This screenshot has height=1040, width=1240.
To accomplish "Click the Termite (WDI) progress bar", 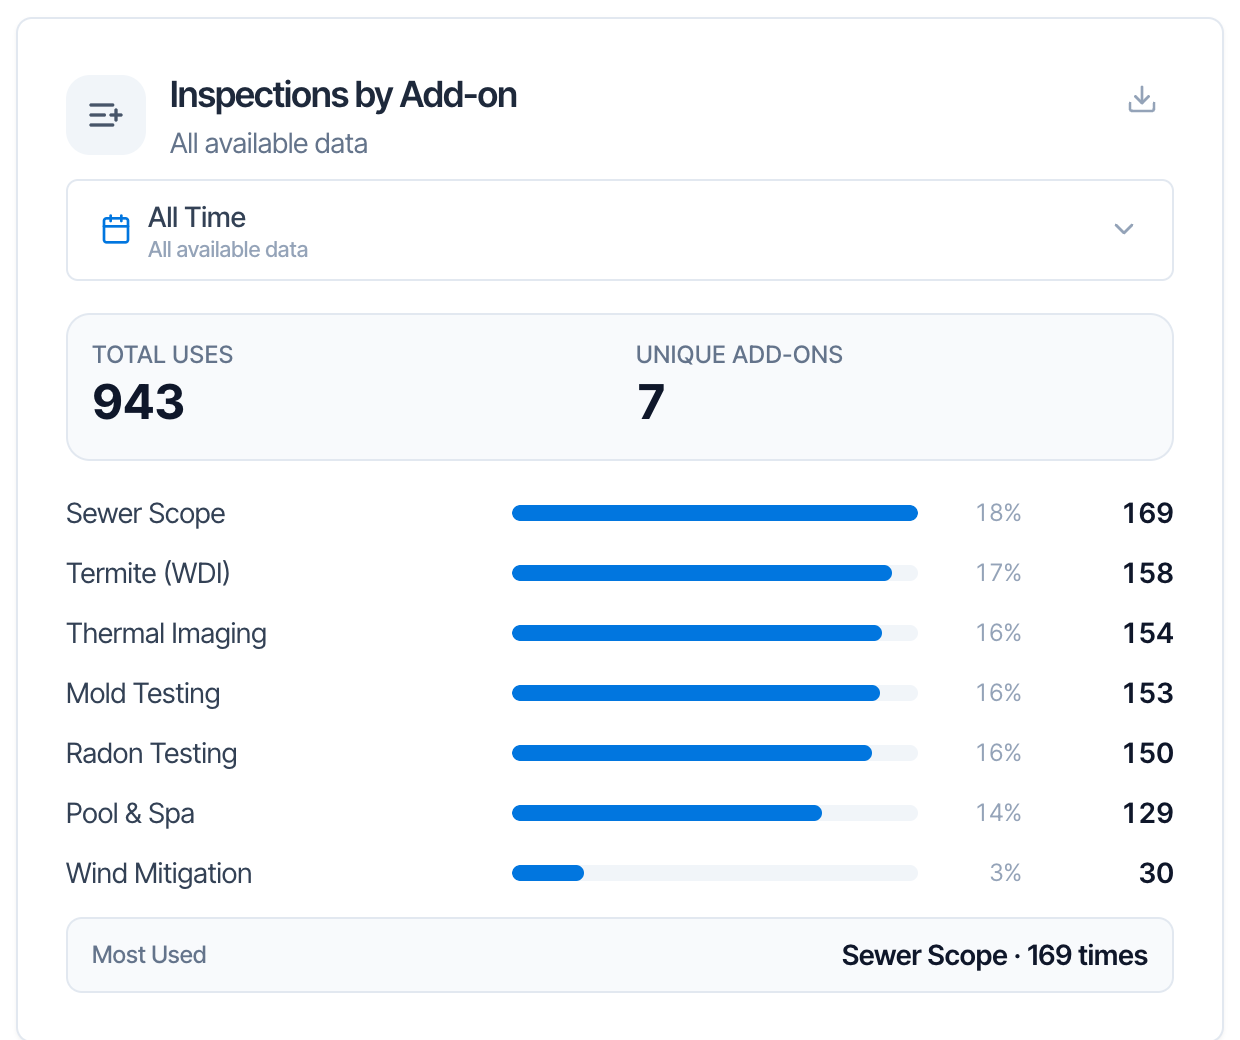I will (x=715, y=573).
